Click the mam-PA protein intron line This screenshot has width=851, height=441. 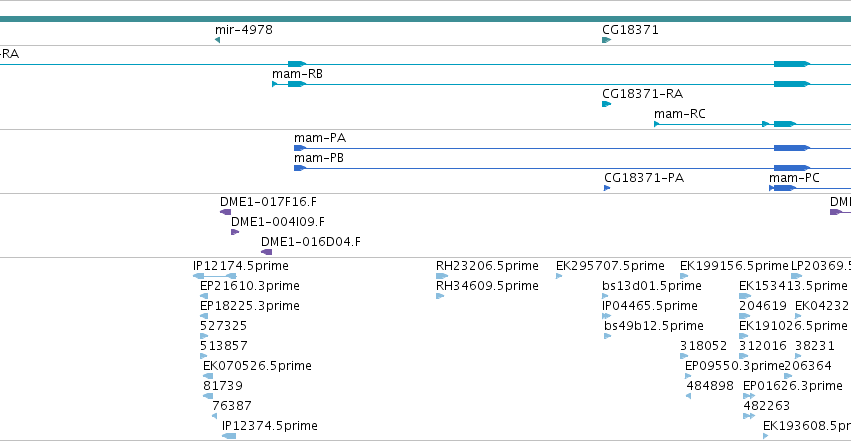(540, 148)
